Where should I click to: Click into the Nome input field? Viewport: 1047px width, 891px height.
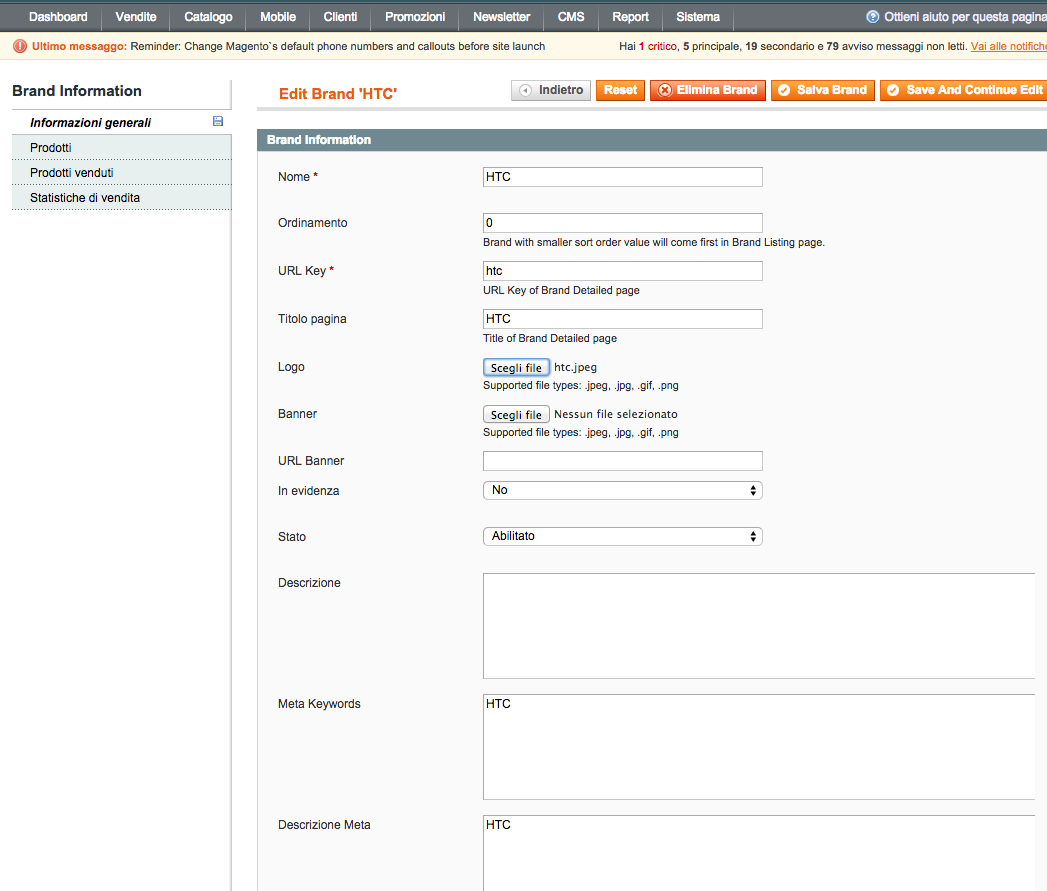click(x=622, y=177)
